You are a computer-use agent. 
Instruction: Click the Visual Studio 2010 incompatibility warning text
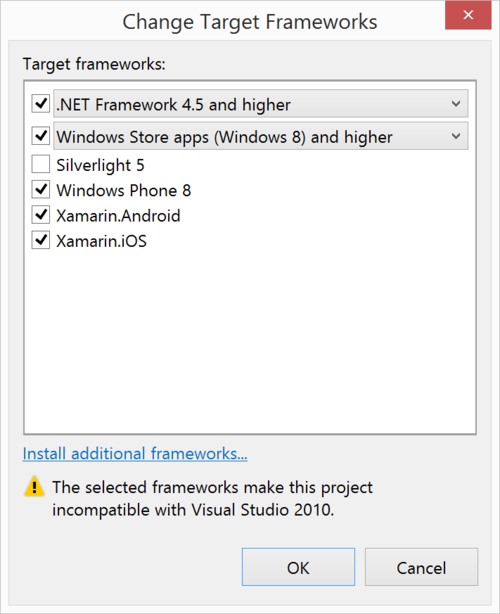click(x=213, y=498)
